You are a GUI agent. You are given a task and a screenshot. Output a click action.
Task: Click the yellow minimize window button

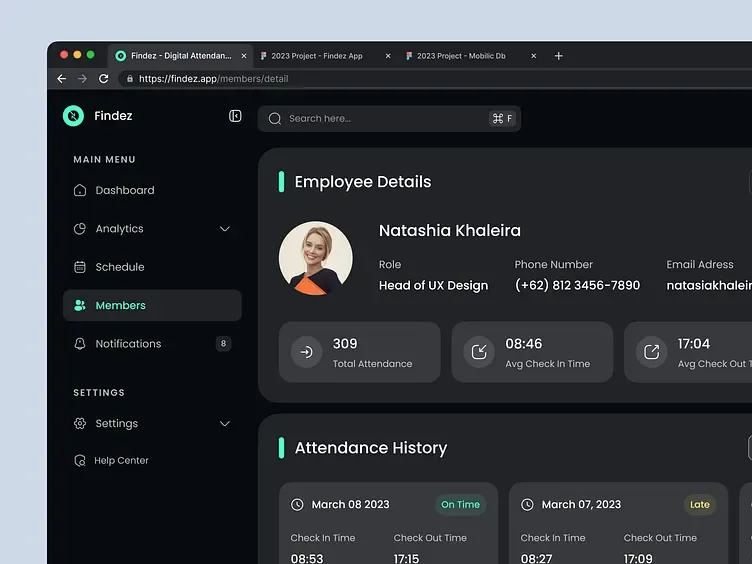pos(77,55)
